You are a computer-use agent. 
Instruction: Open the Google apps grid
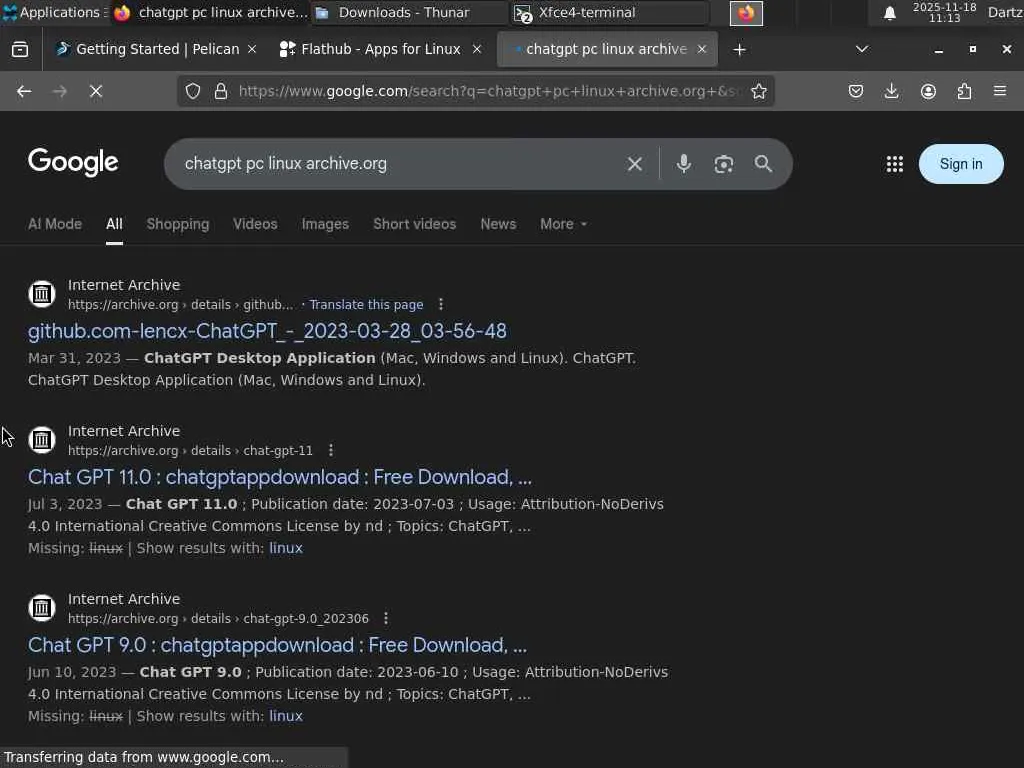895,164
